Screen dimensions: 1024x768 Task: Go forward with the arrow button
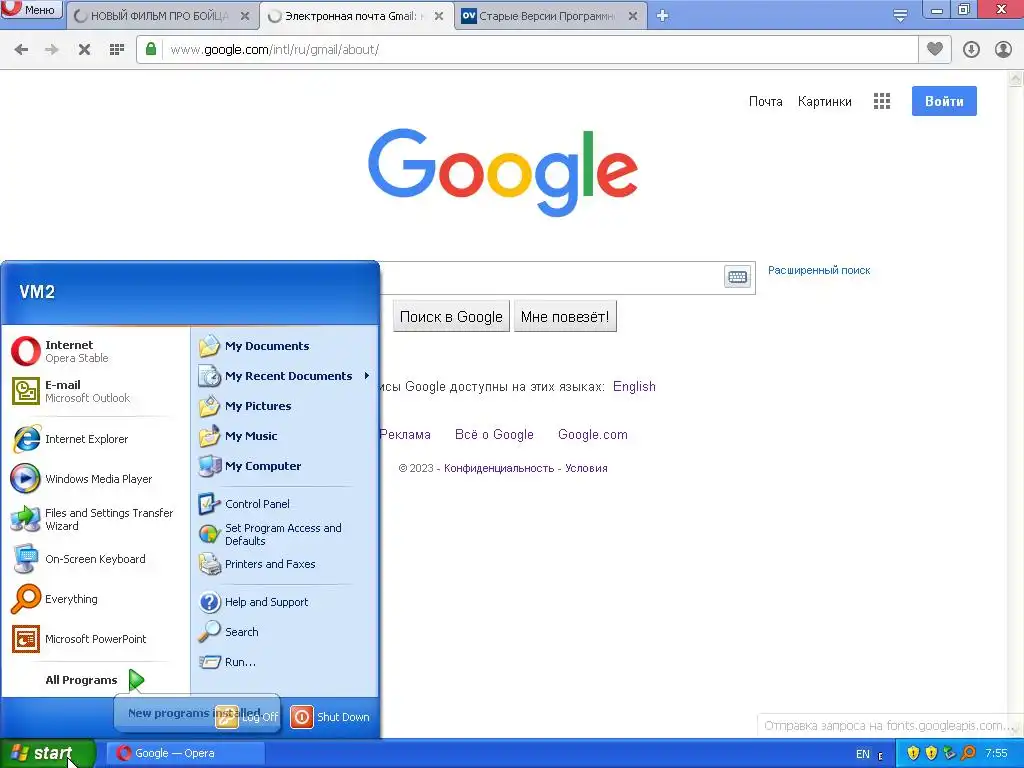tap(52, 50)
